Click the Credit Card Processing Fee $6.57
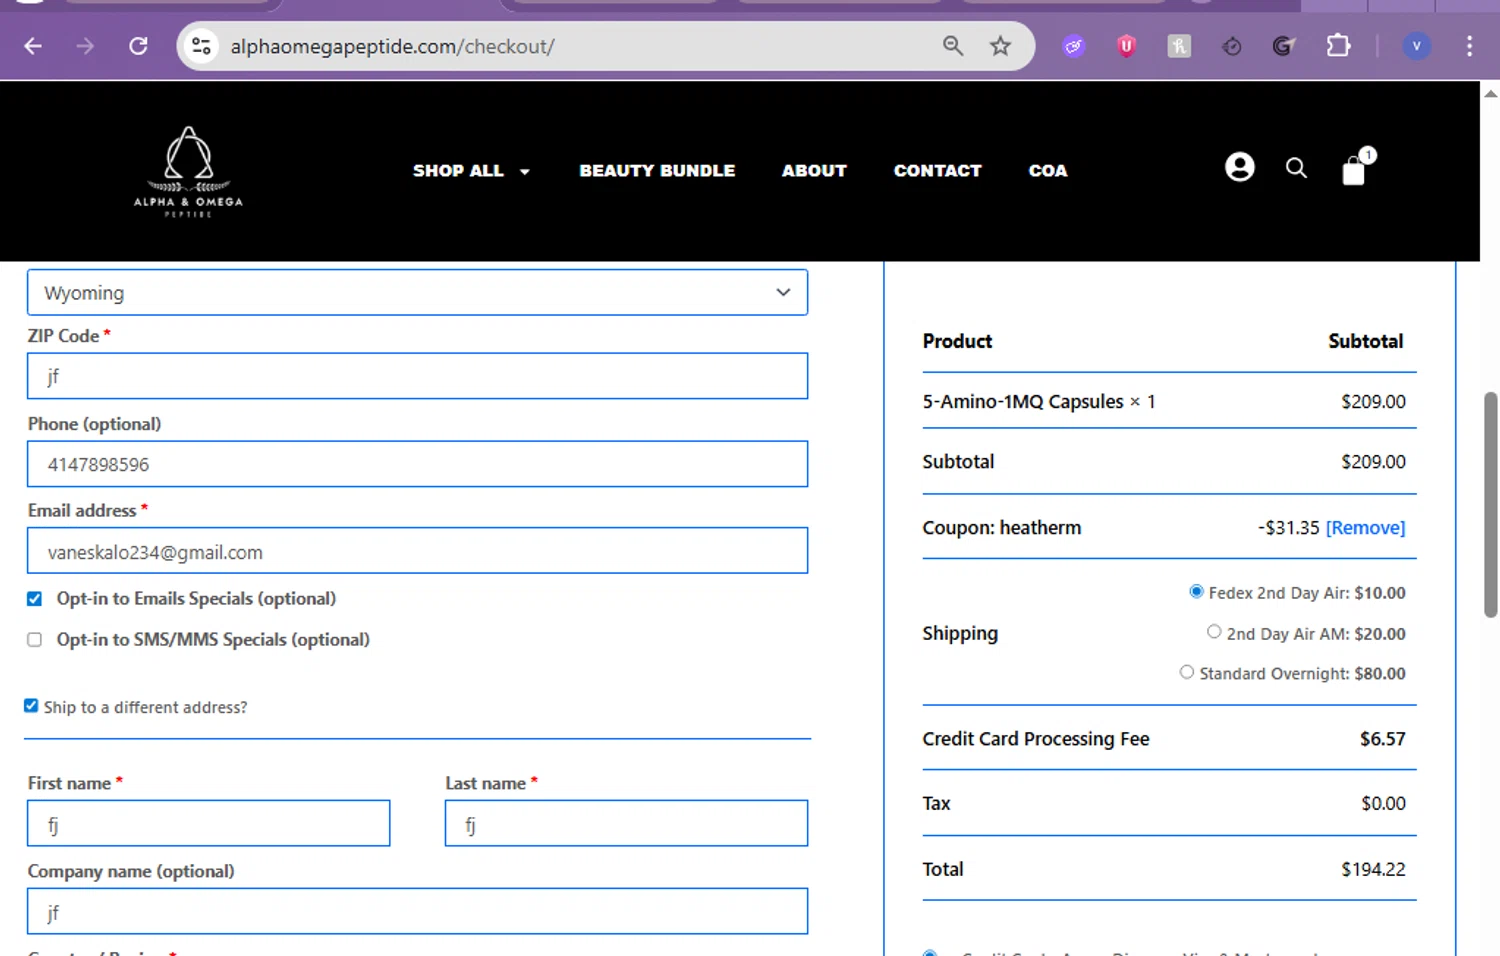 click(x=1382, y=739)
